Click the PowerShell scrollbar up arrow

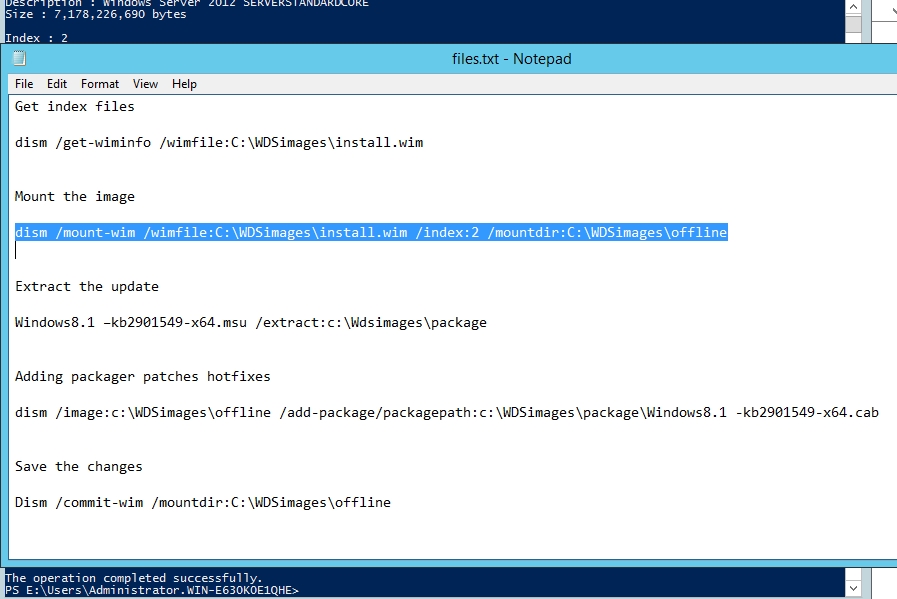852,6
